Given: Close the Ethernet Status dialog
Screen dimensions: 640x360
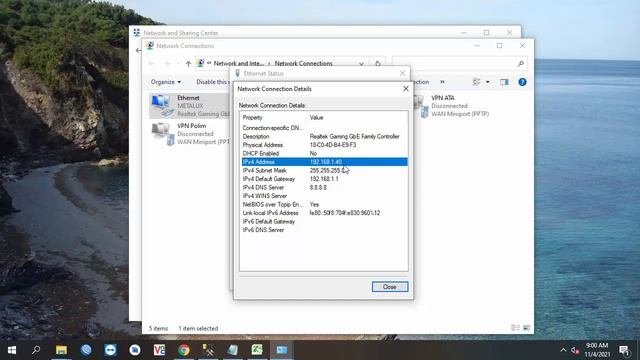Looking at the screenshot, I should pyautogui.click(x=402, y=73).
